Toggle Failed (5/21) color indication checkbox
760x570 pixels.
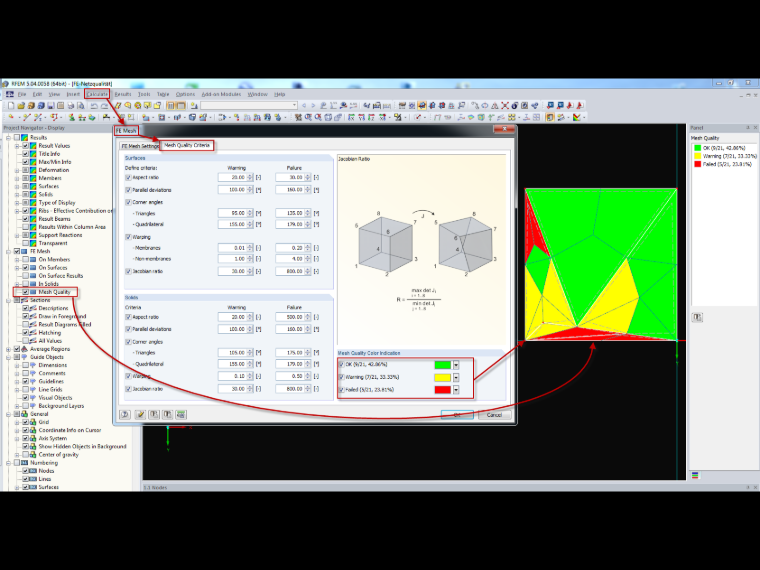click(x=342, y=390)
